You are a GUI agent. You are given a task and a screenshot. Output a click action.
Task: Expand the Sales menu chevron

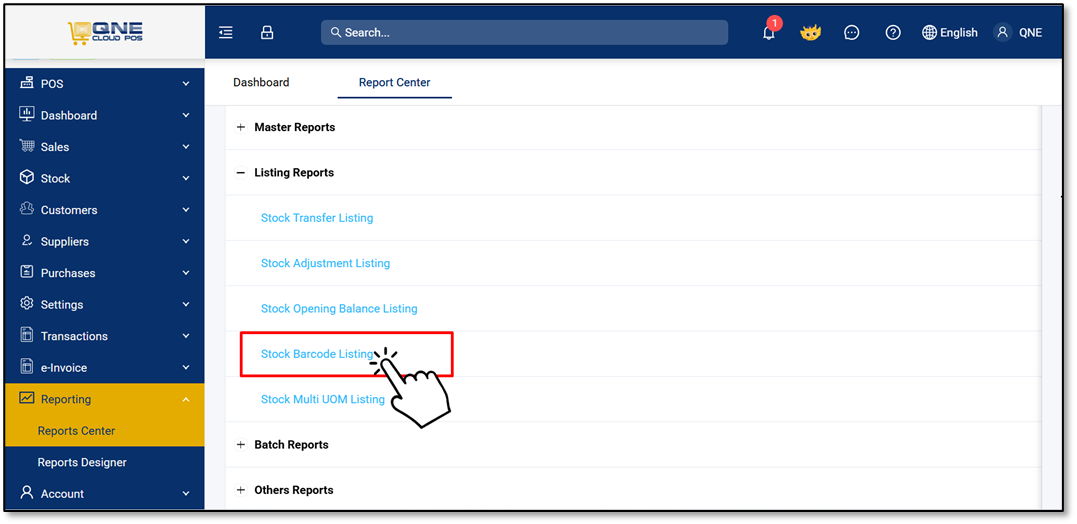pos(185,147)
